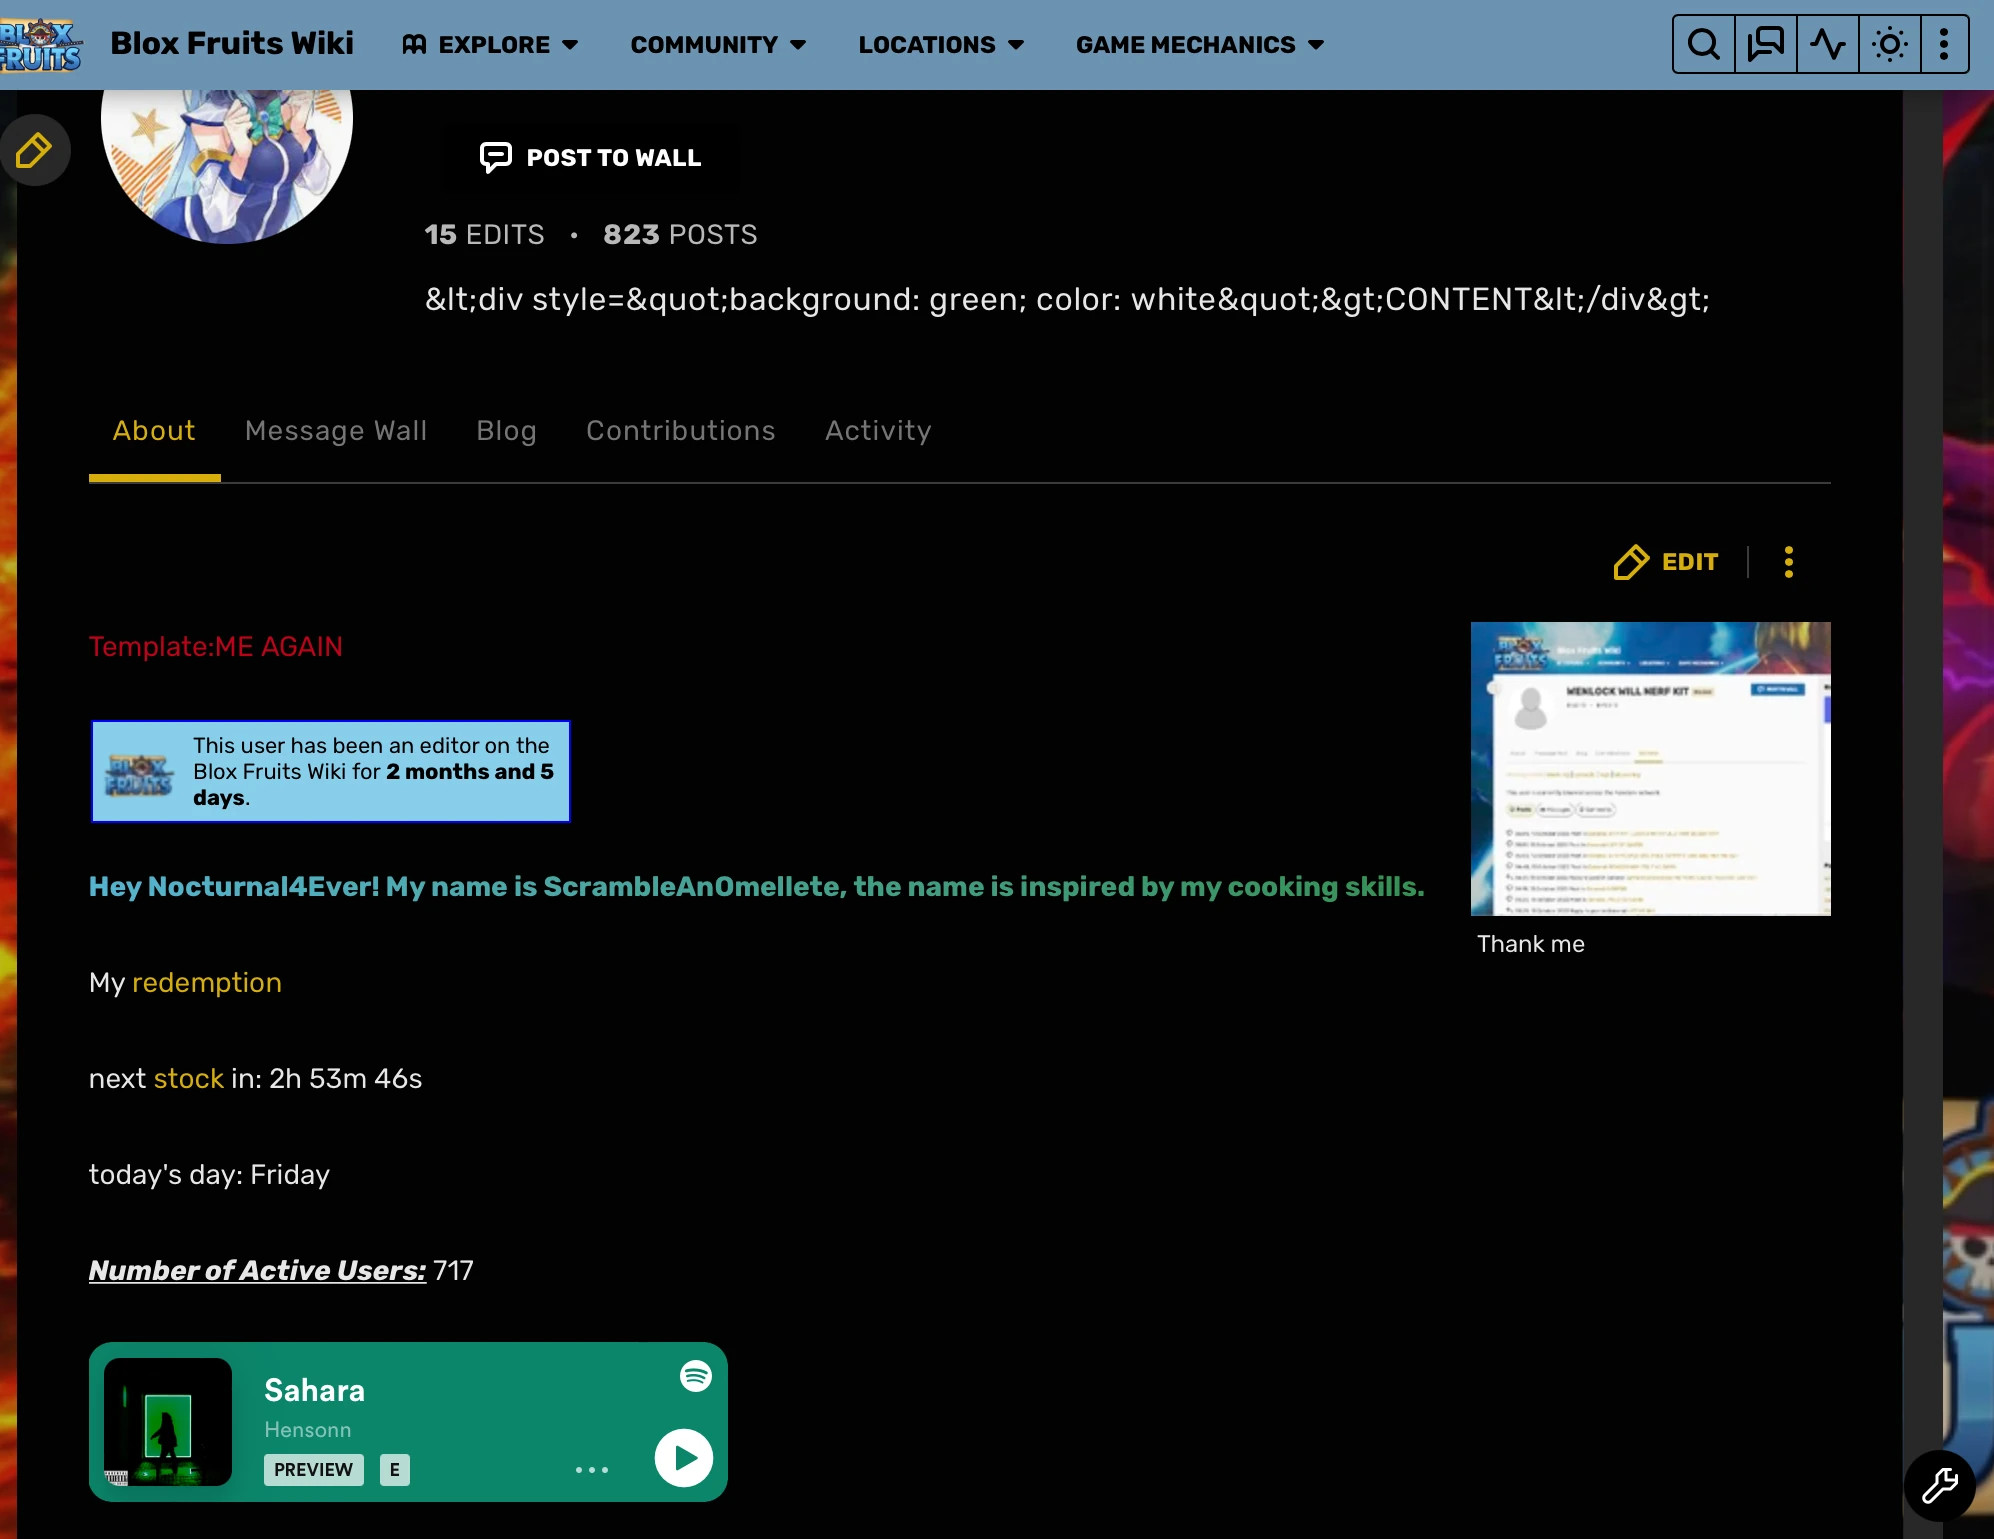The width and height of the screenshot is (1994, 1539).
Task: Open the Discuss chat bubbles icon
Action: [1765, 44]
